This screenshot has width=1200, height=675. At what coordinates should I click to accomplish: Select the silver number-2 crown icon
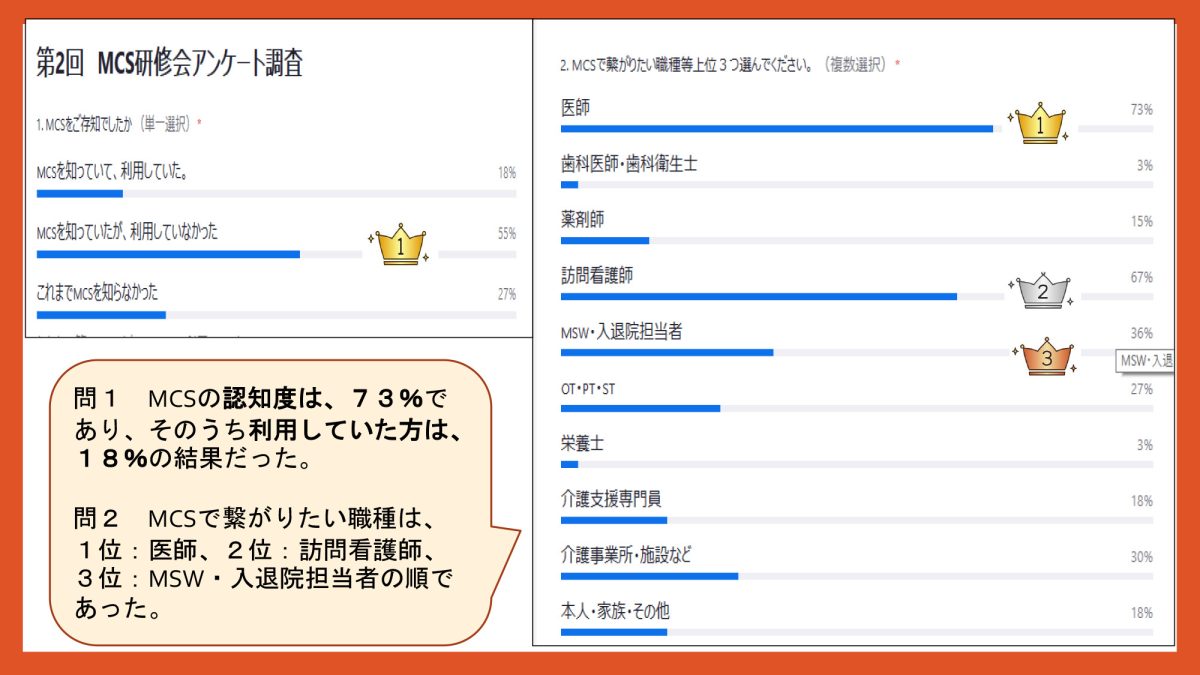pyautogui.click(x=1042, y=290)
